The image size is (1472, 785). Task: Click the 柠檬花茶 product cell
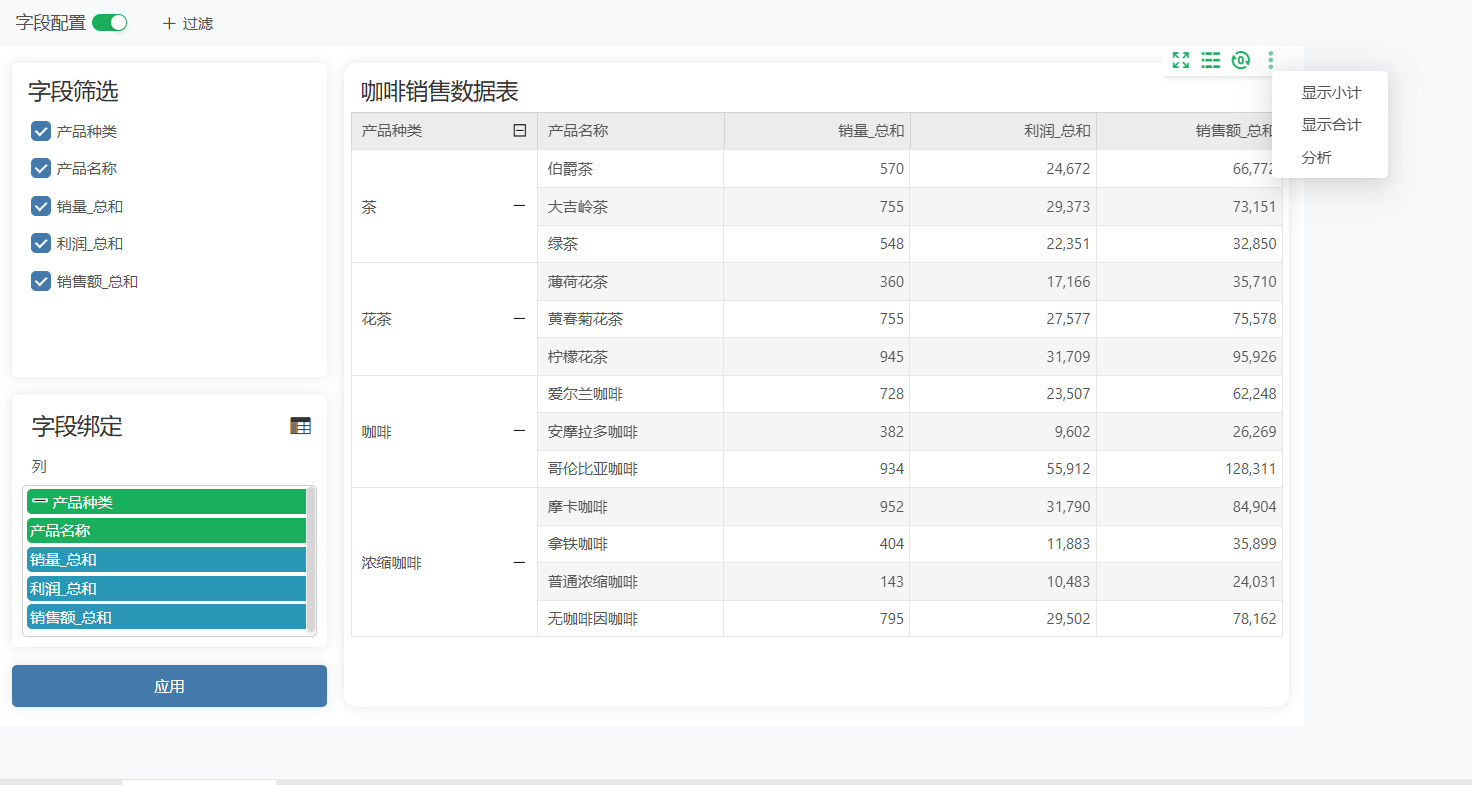pyautogui.click(x=630, y=356)
